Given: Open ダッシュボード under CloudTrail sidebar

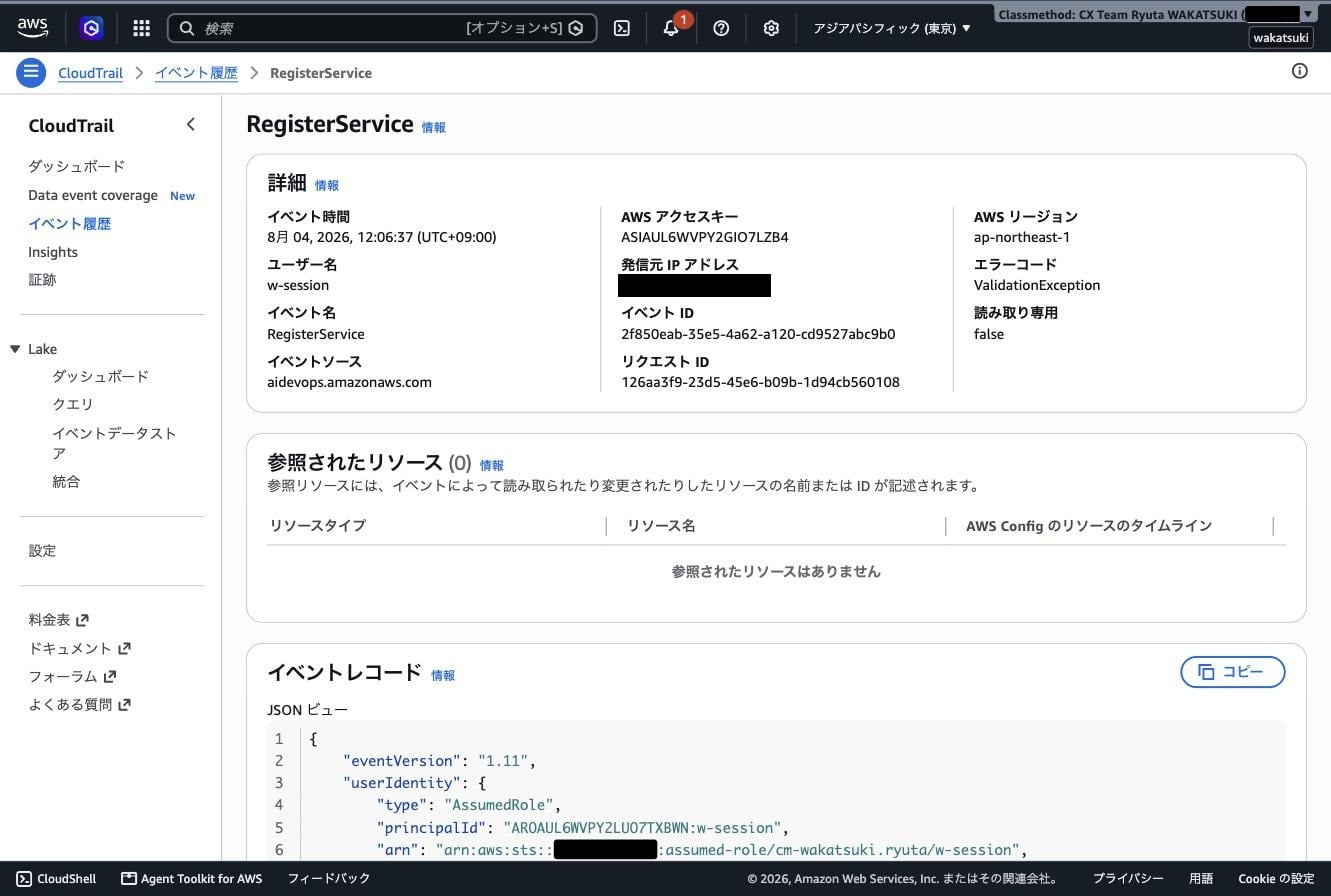Looking at the screenshot, I should coord(76,166).
